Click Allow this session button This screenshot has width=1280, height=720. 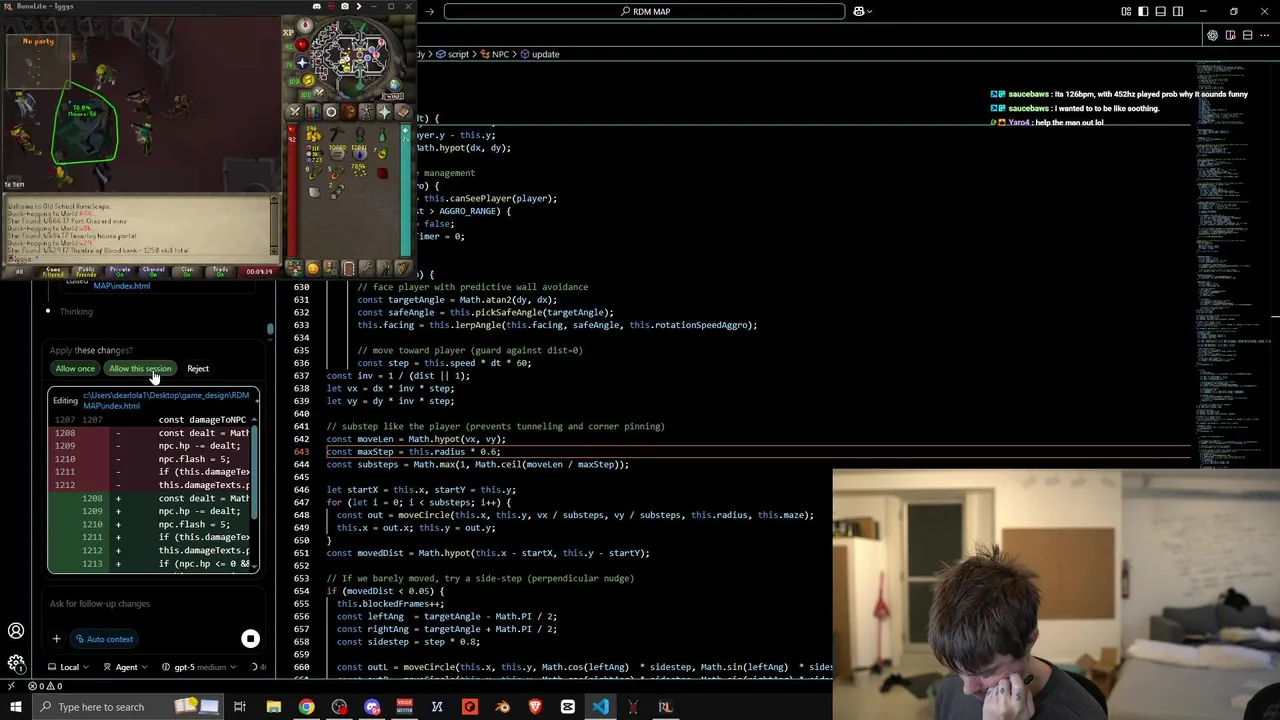[140, 369]
